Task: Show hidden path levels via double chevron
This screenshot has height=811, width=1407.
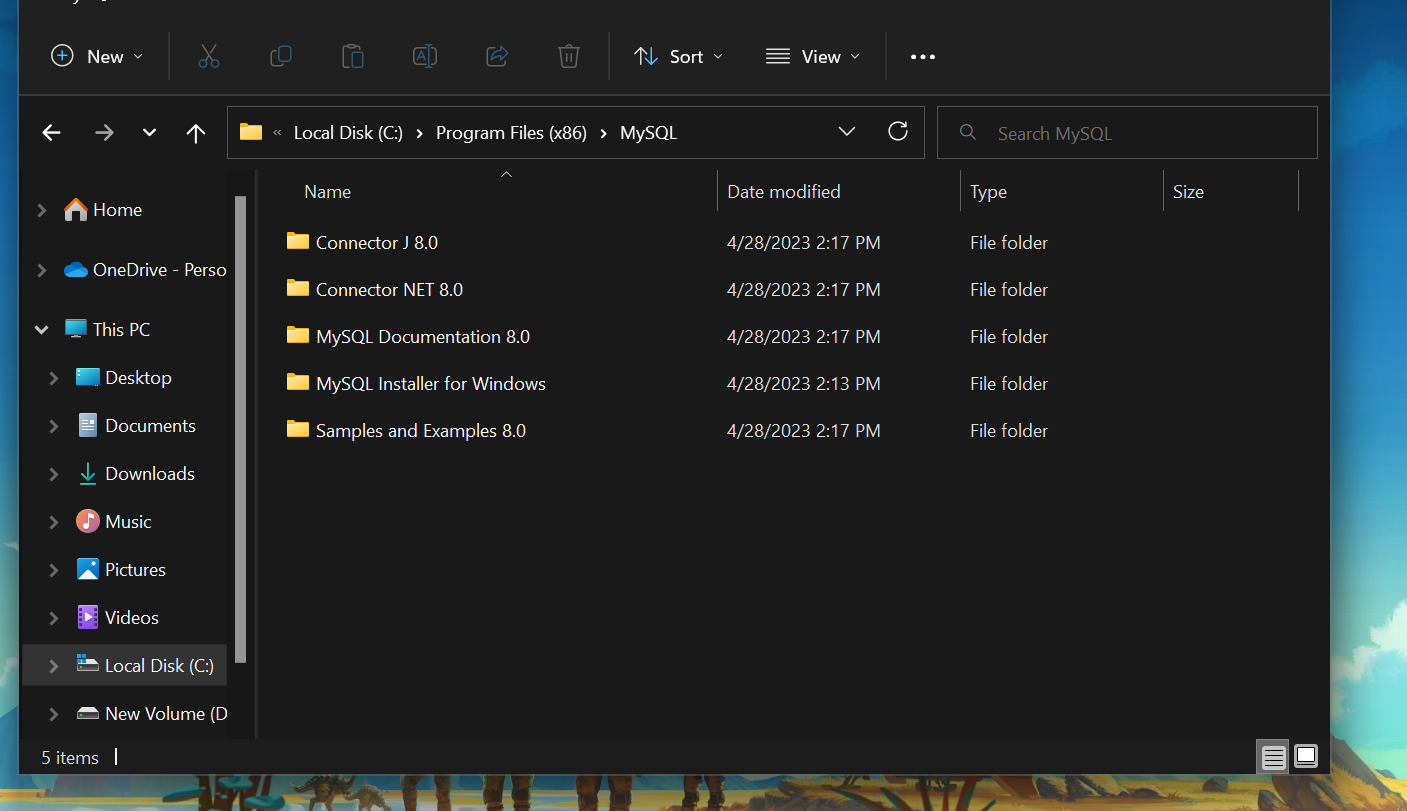Action: (277, 133)
